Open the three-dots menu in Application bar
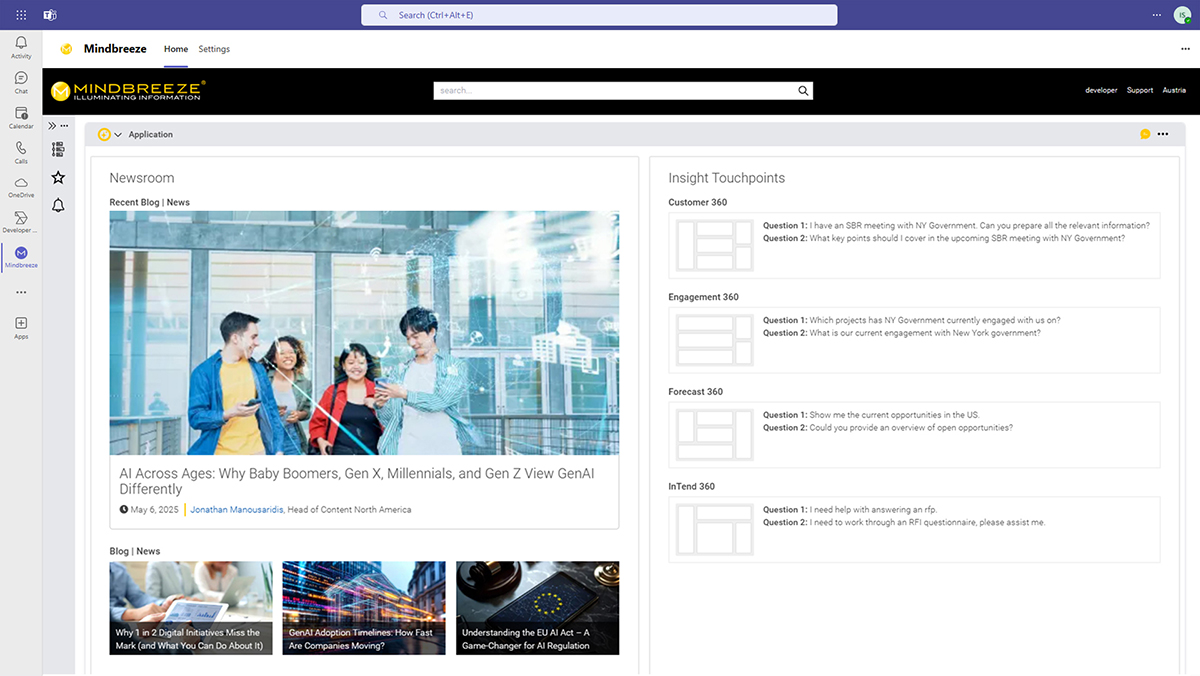The width and height of the screenshot is (1200, 676). pos(1162,134)
